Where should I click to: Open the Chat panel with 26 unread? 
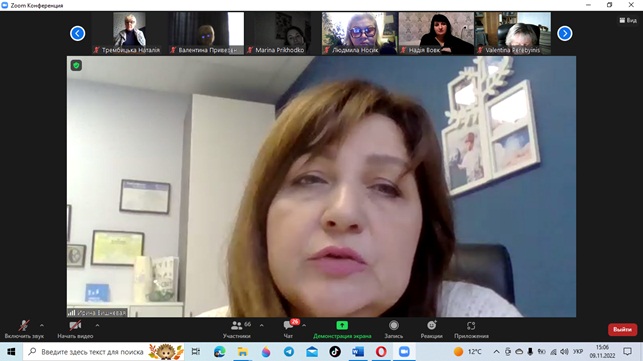288,325
